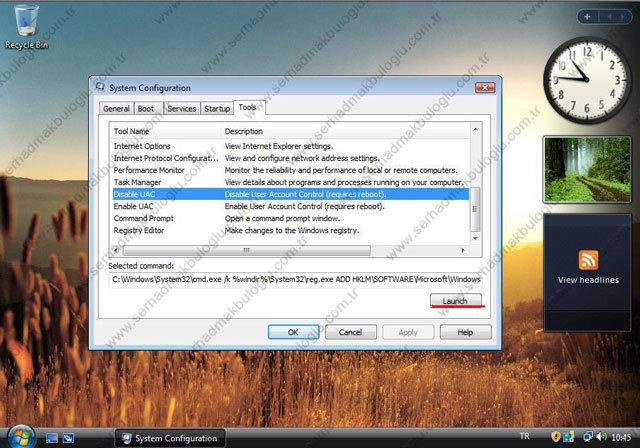This screenshot has height=448, width=640.
Task: Select Task Manager tool row
Action: tap(291, 182)
